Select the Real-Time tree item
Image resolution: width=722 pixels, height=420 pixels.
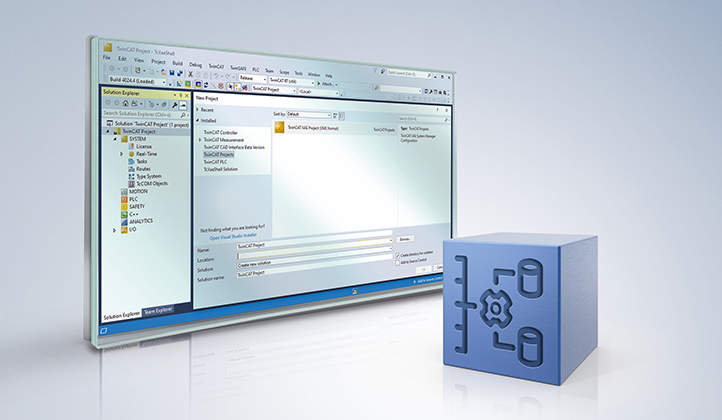coord(146,154)
